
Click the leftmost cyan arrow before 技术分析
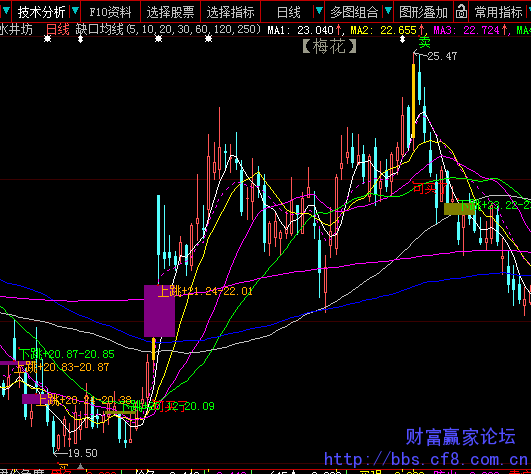6,12
